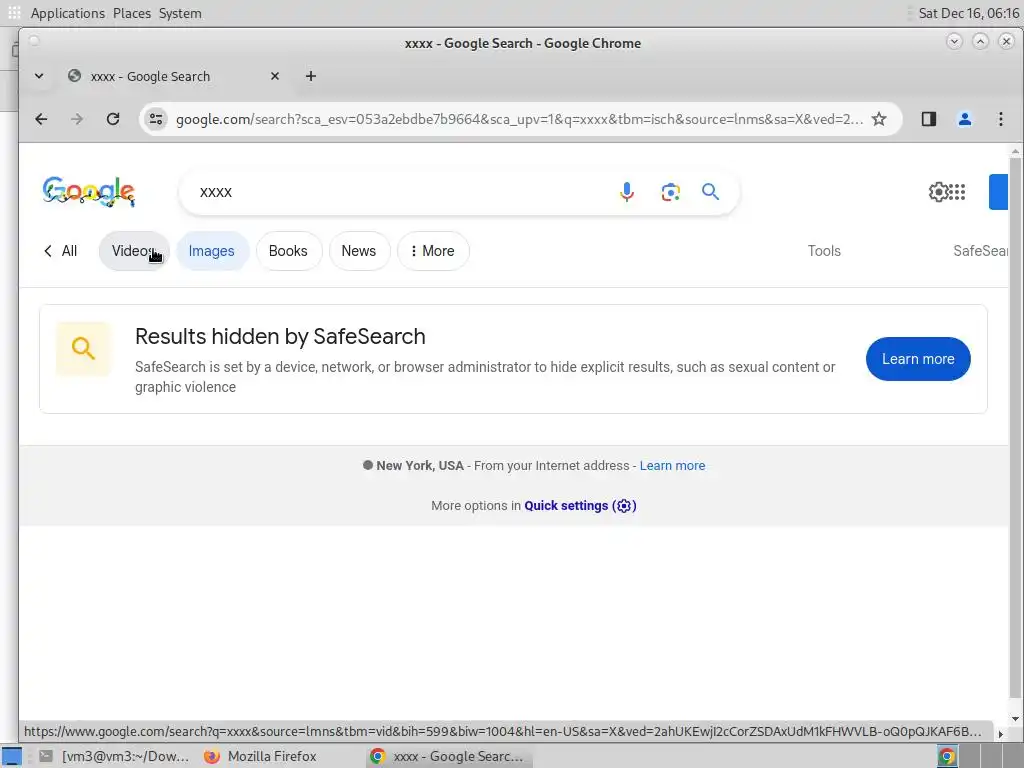Open the Chrome profile avatar
Image resolution: width=1024 pixels, height=768 pixels.
point(965,119)
